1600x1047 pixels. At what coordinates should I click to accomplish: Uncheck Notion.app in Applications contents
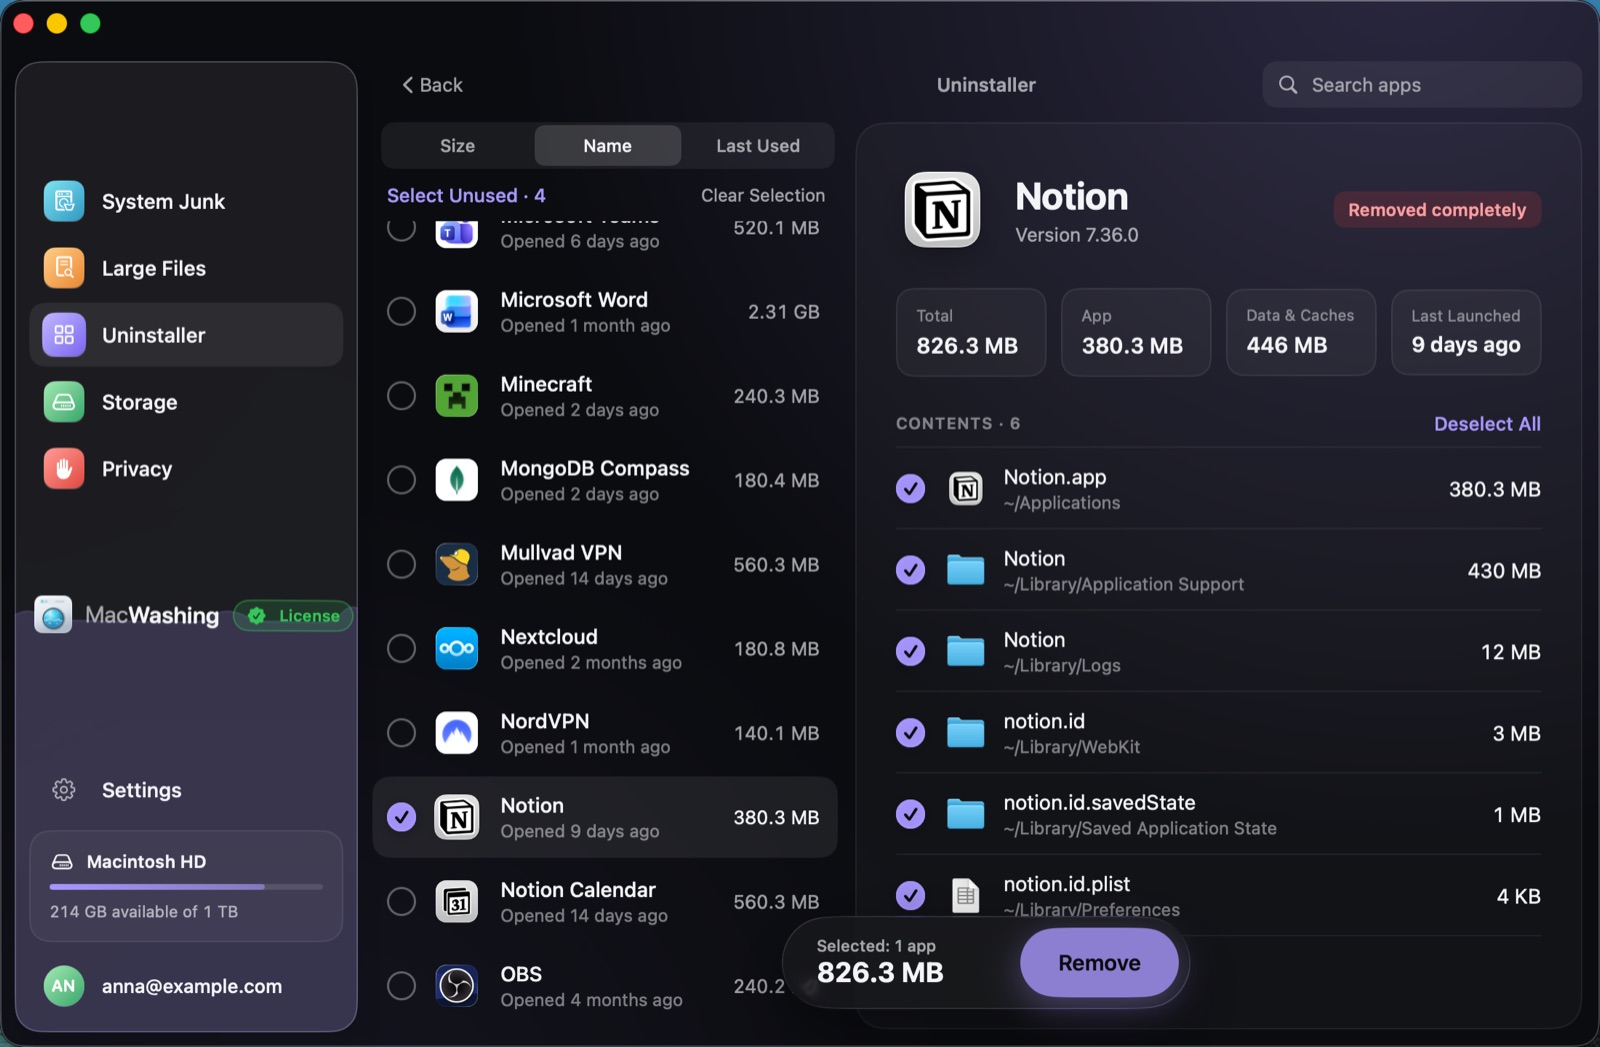pyautogui.click(x=910, y=489)
